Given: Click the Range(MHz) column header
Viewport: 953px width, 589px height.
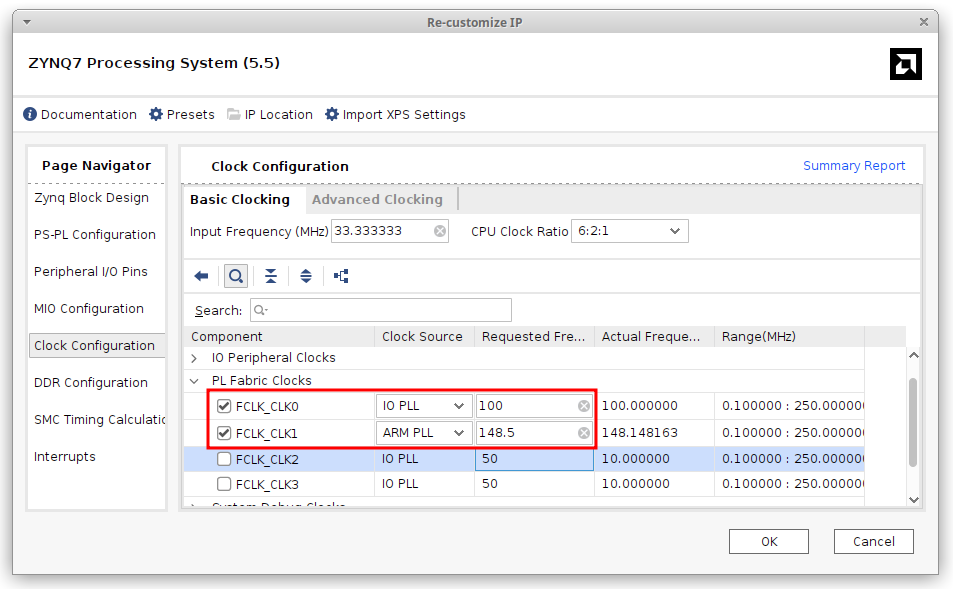Looking at the screenshot, I should point(789,337).
